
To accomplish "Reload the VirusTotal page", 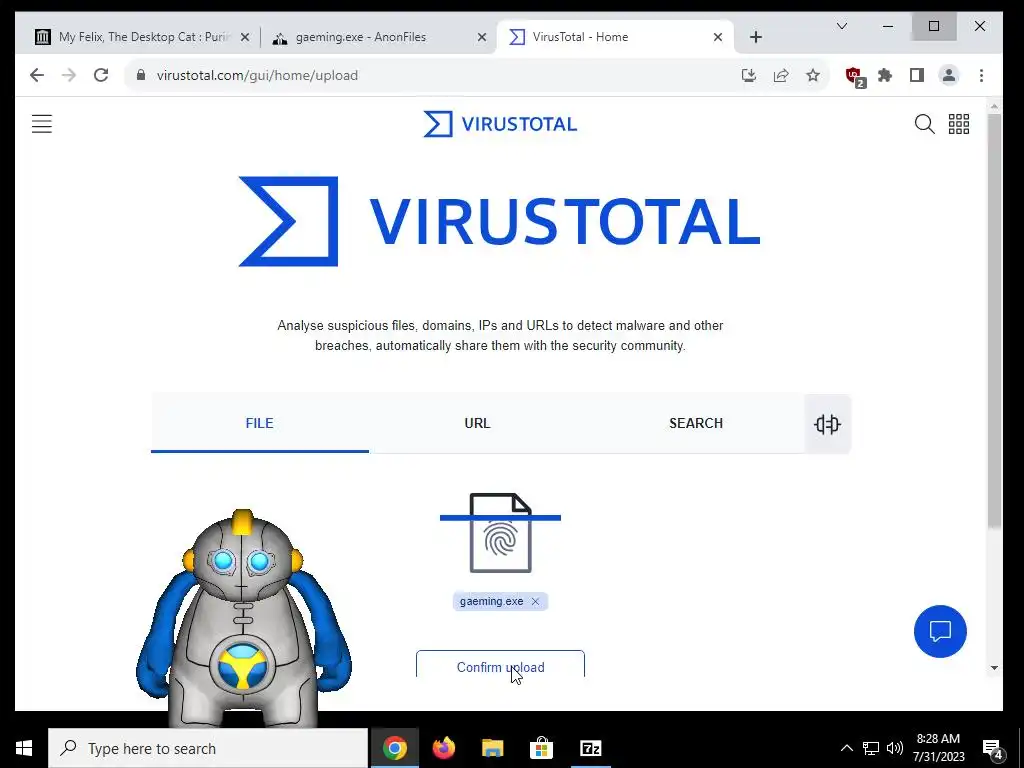I will (x=101, y=75).
